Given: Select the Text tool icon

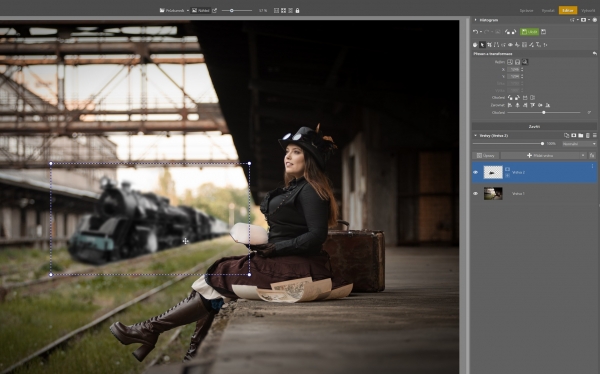Looking at the screenshot, I should (x=538, y=45).
